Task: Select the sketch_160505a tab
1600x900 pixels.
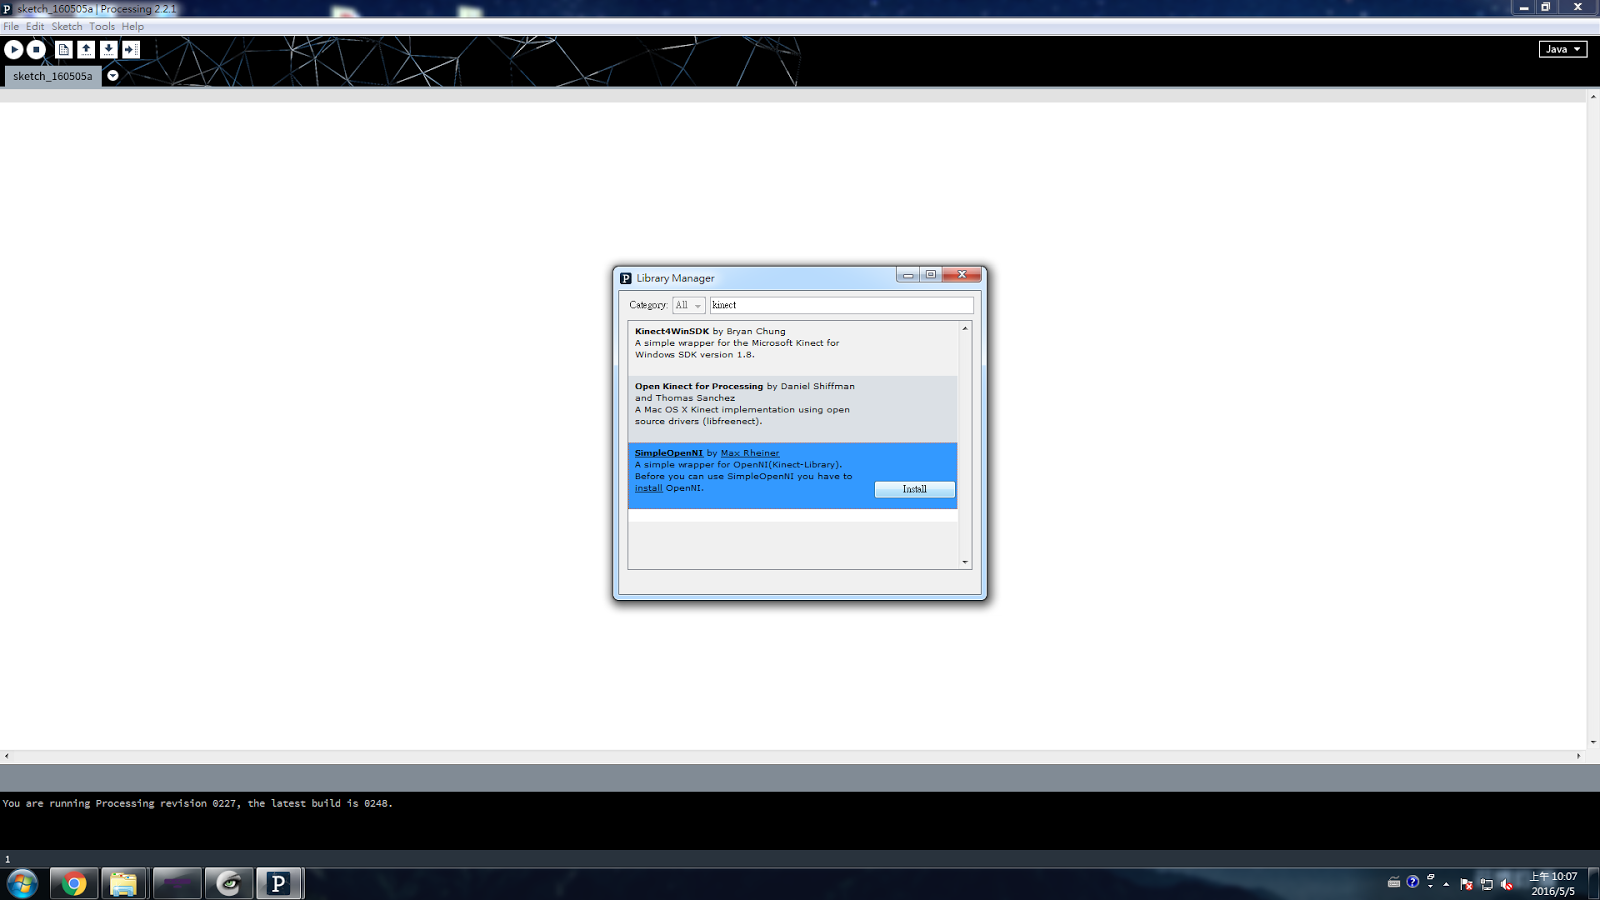Action: coord(52,76)
